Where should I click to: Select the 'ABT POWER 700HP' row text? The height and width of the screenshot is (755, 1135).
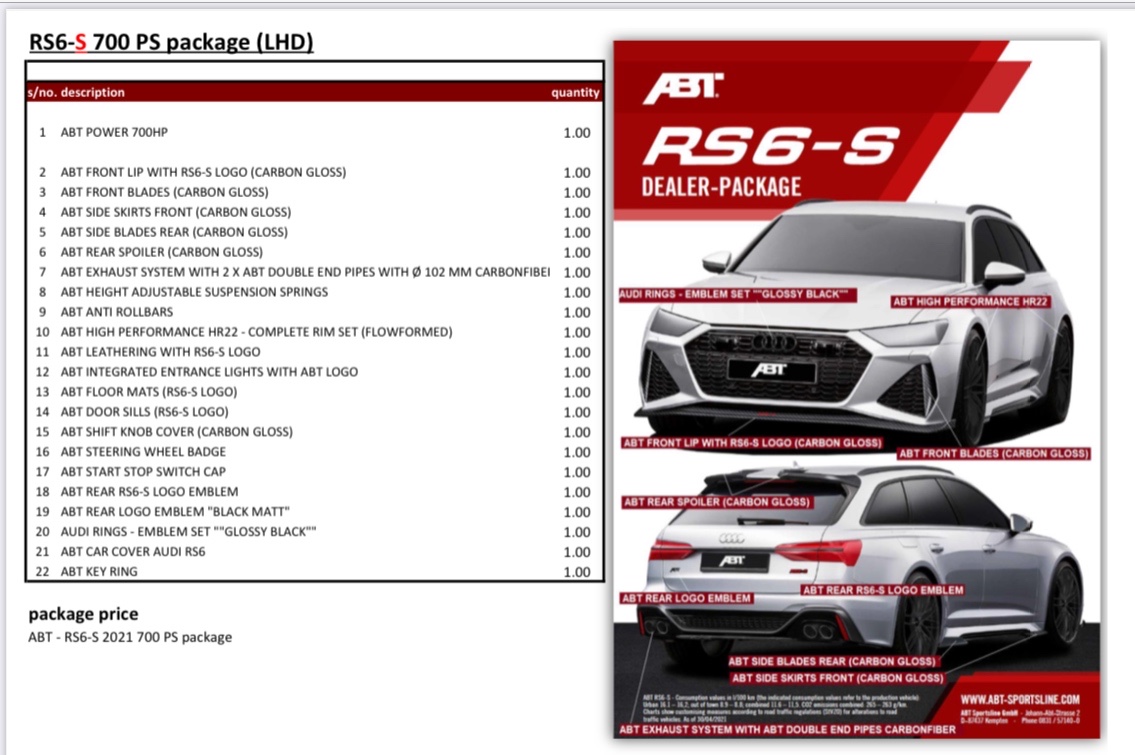coord(114,132)
